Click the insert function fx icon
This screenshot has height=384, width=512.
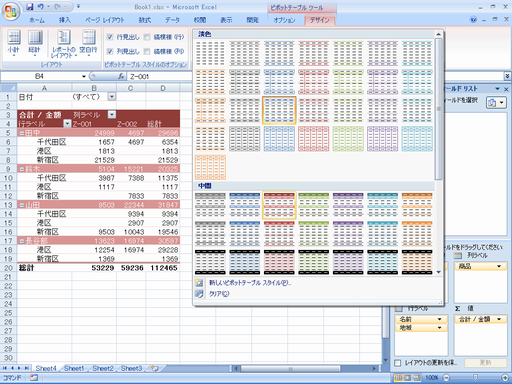[121, 76]
